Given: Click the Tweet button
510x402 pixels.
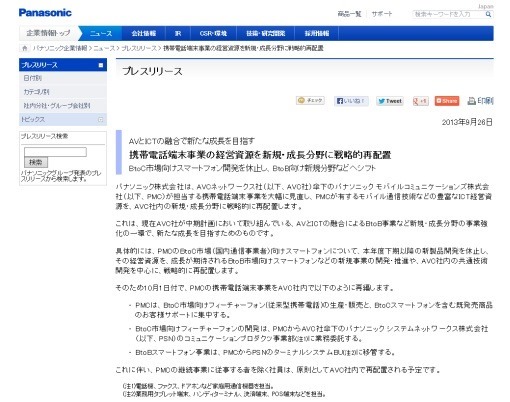Looking at the screenshot, I should coord(390,101).
